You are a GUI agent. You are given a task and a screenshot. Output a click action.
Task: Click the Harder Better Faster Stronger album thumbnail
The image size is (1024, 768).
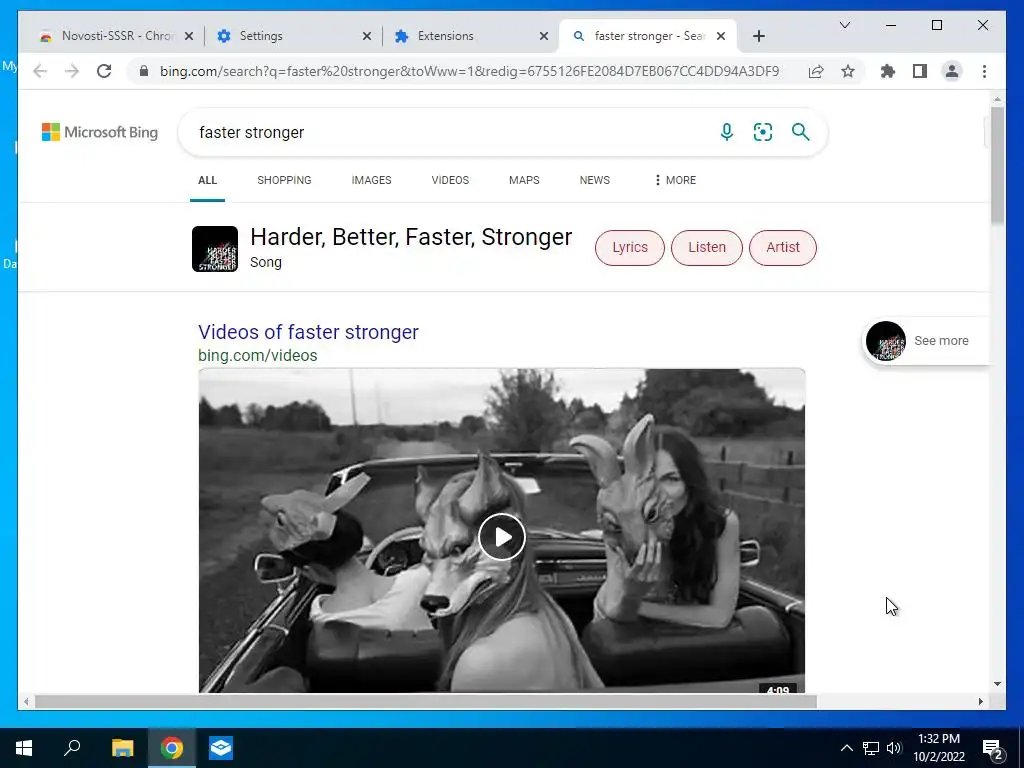[x=215, y=249]
